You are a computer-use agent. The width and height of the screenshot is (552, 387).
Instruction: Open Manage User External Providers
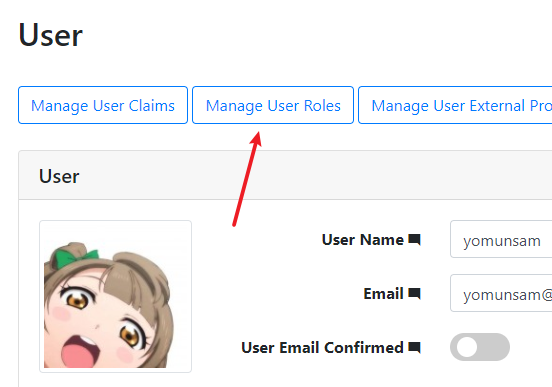pos(455,105)
